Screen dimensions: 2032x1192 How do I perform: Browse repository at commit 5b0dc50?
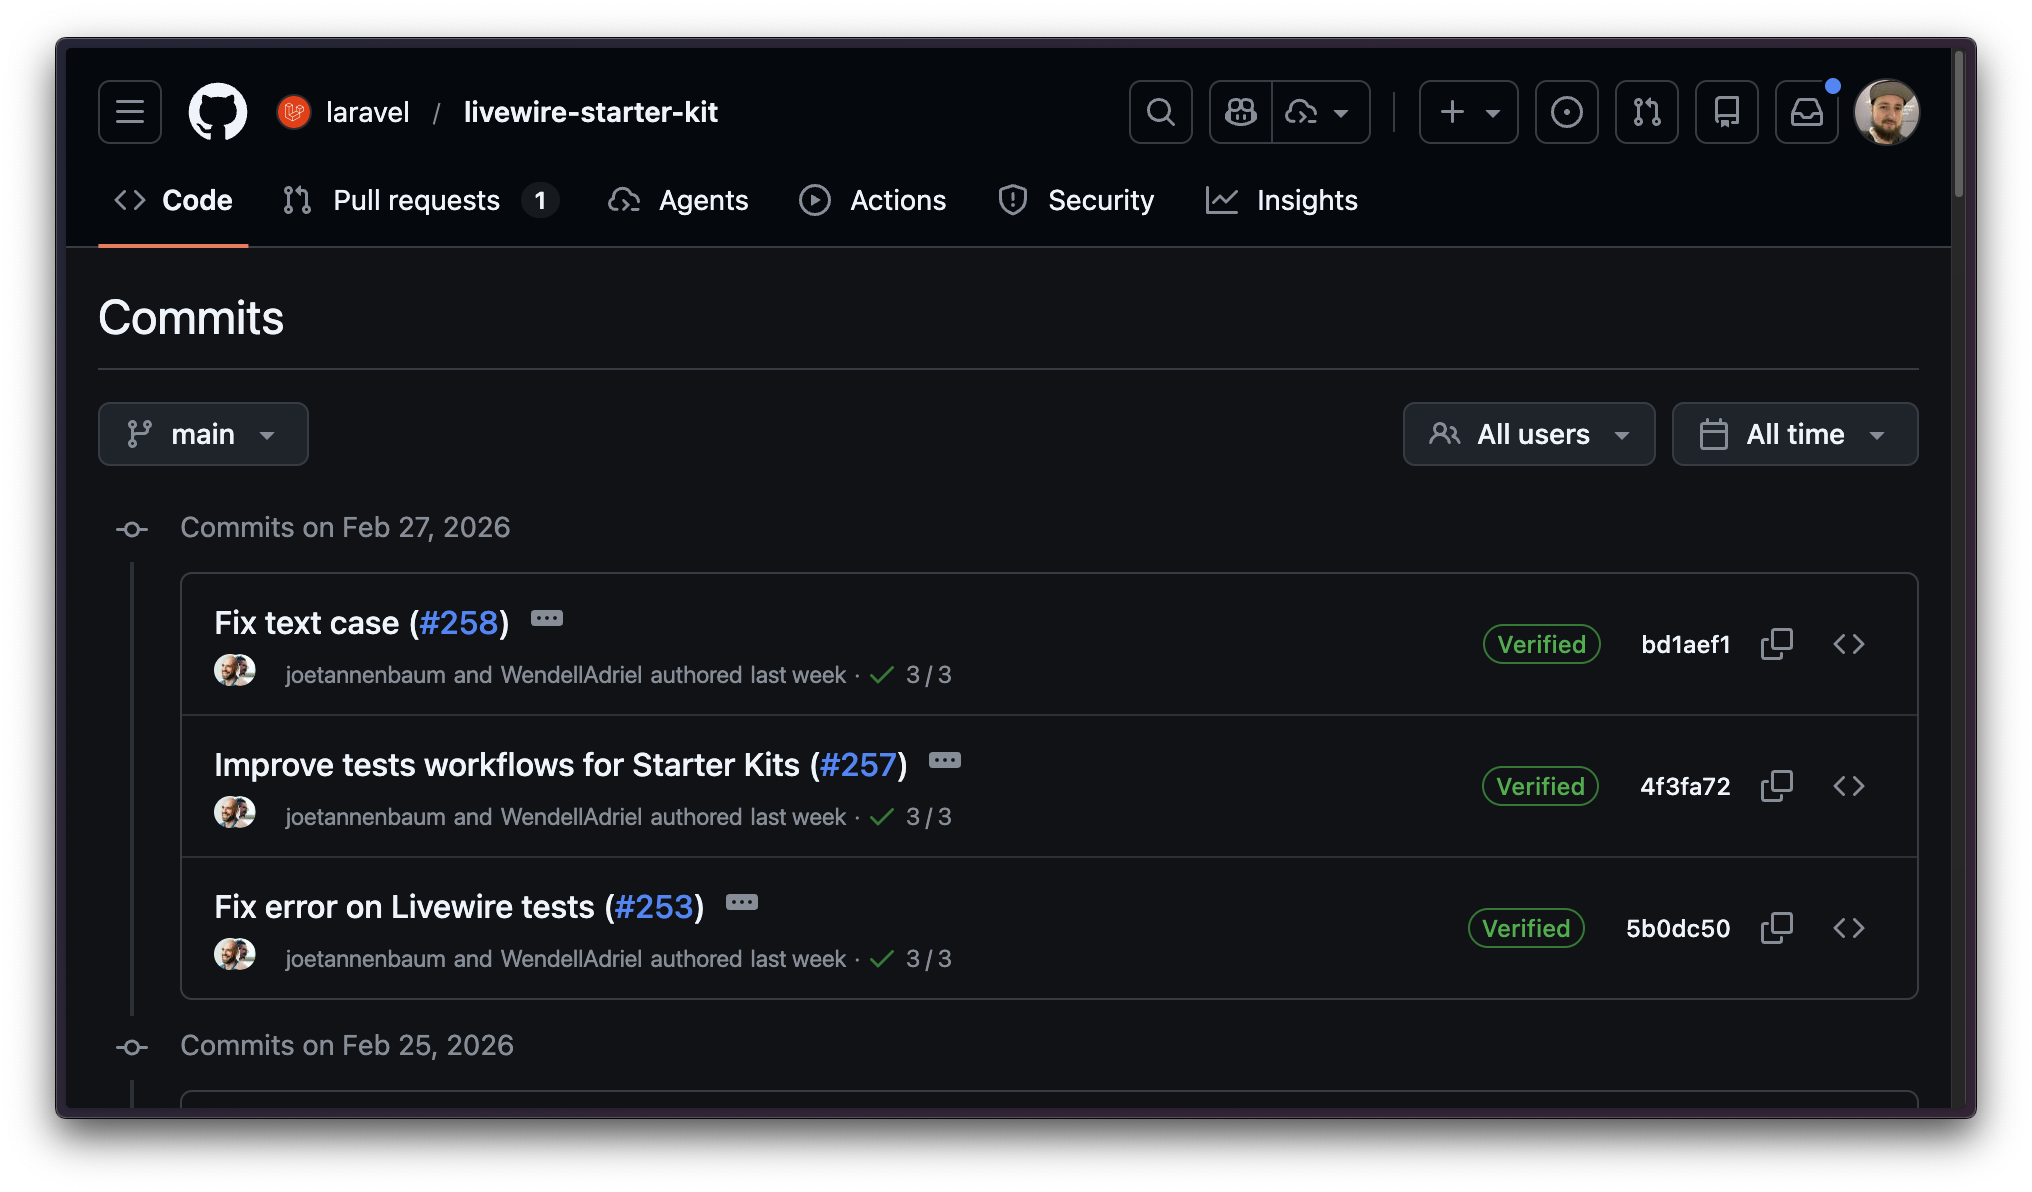click(1849, 928)
